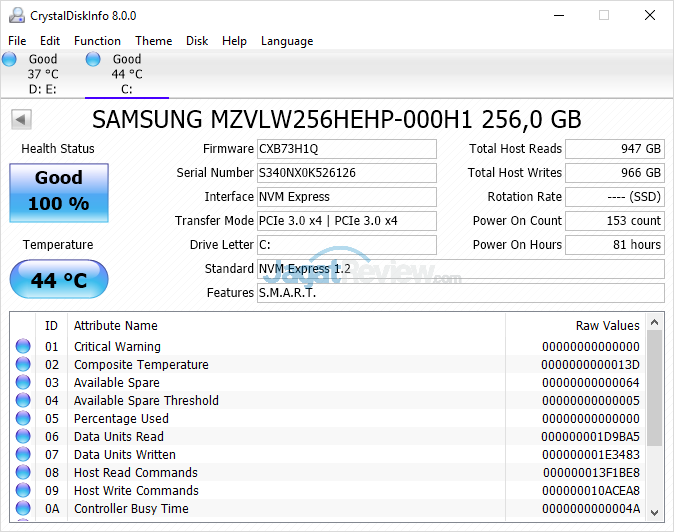Click the previous disk arrow button

click(20, 120)
